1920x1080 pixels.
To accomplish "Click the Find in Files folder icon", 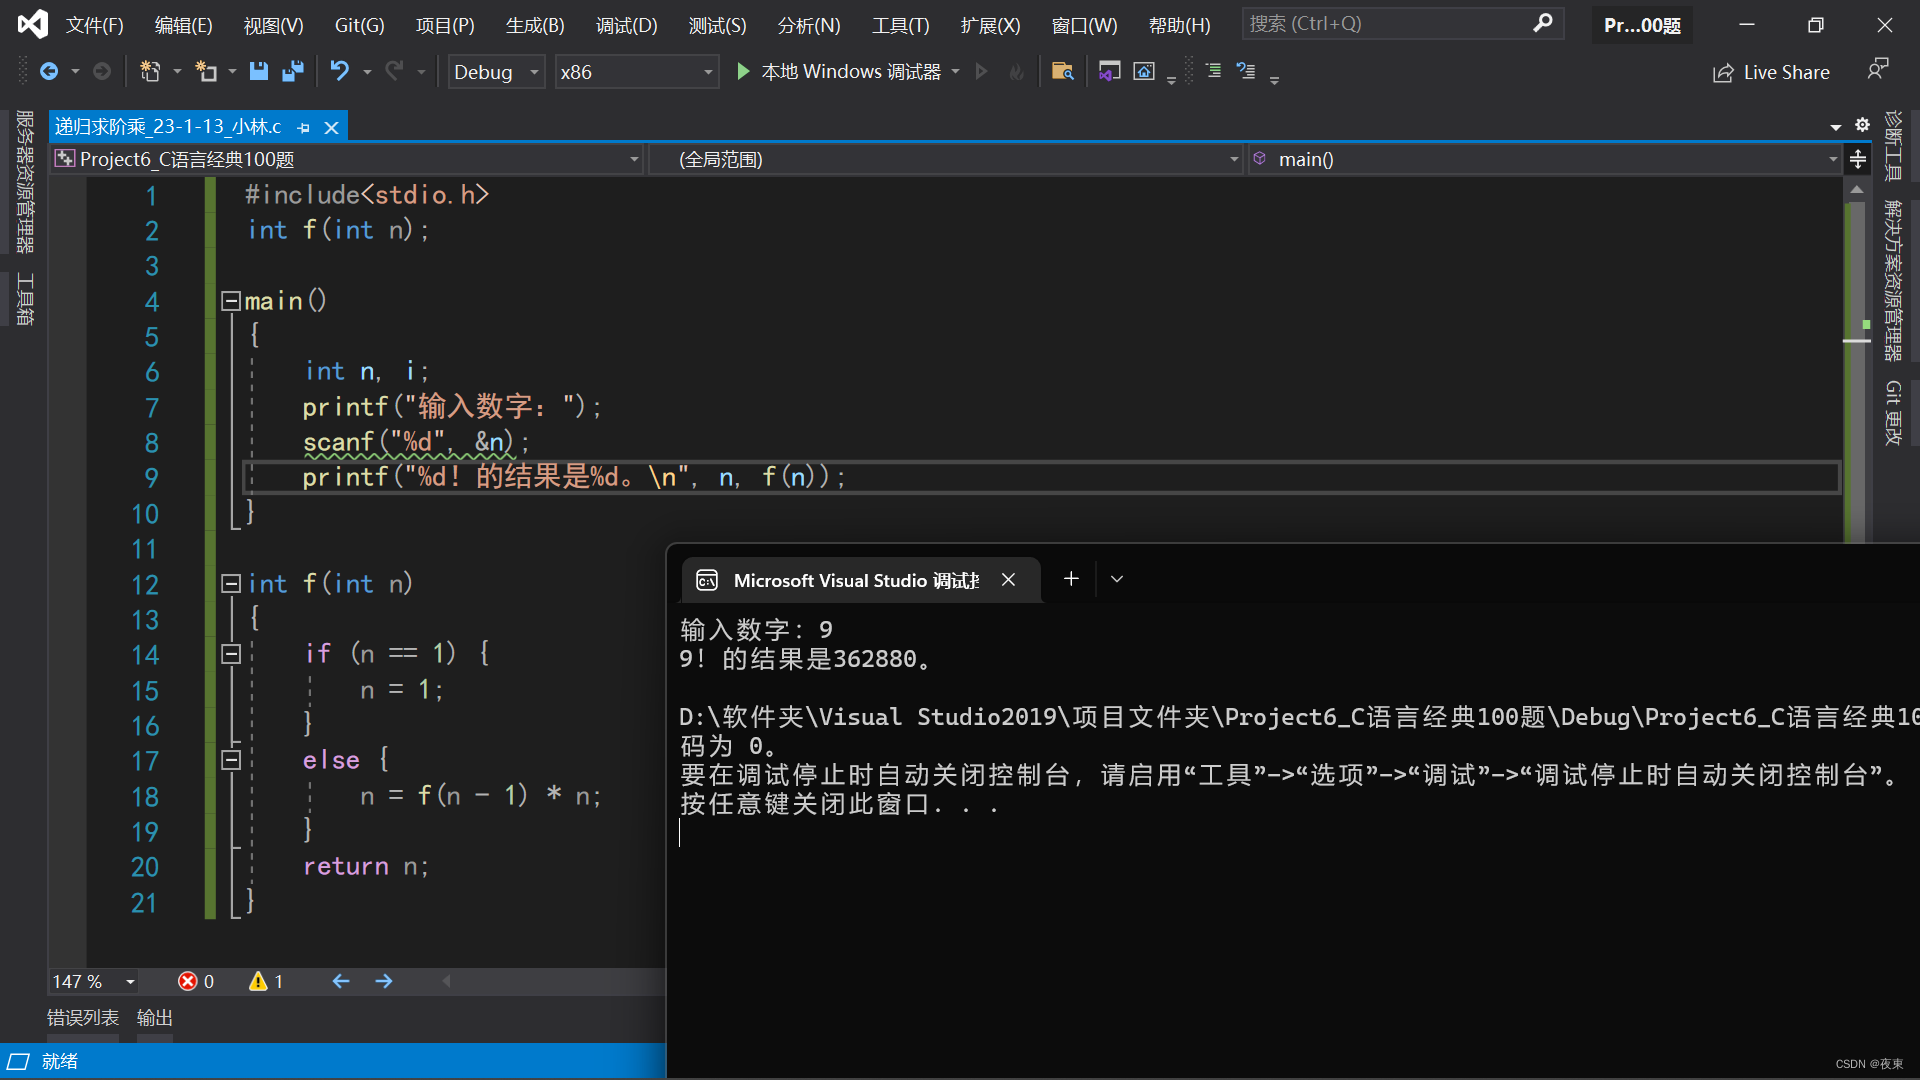I will [x=1062, y=71].
